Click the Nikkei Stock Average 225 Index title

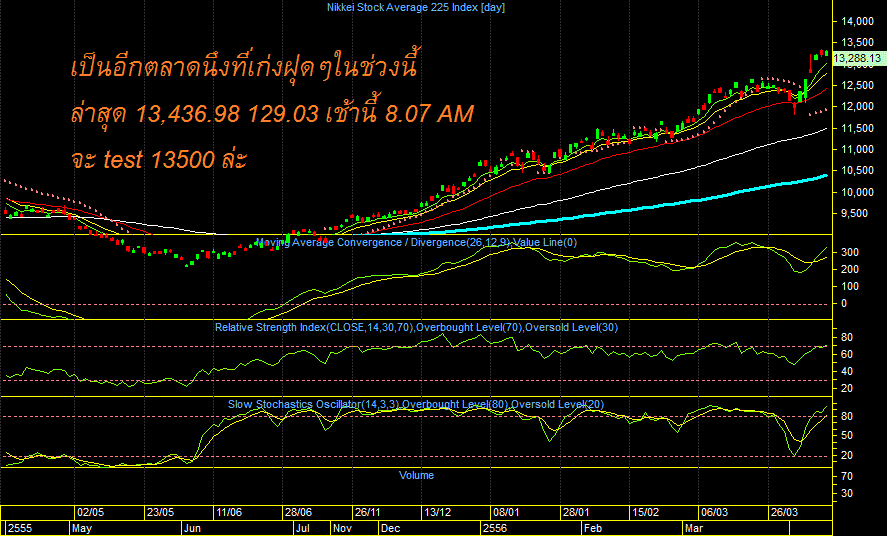416,7
